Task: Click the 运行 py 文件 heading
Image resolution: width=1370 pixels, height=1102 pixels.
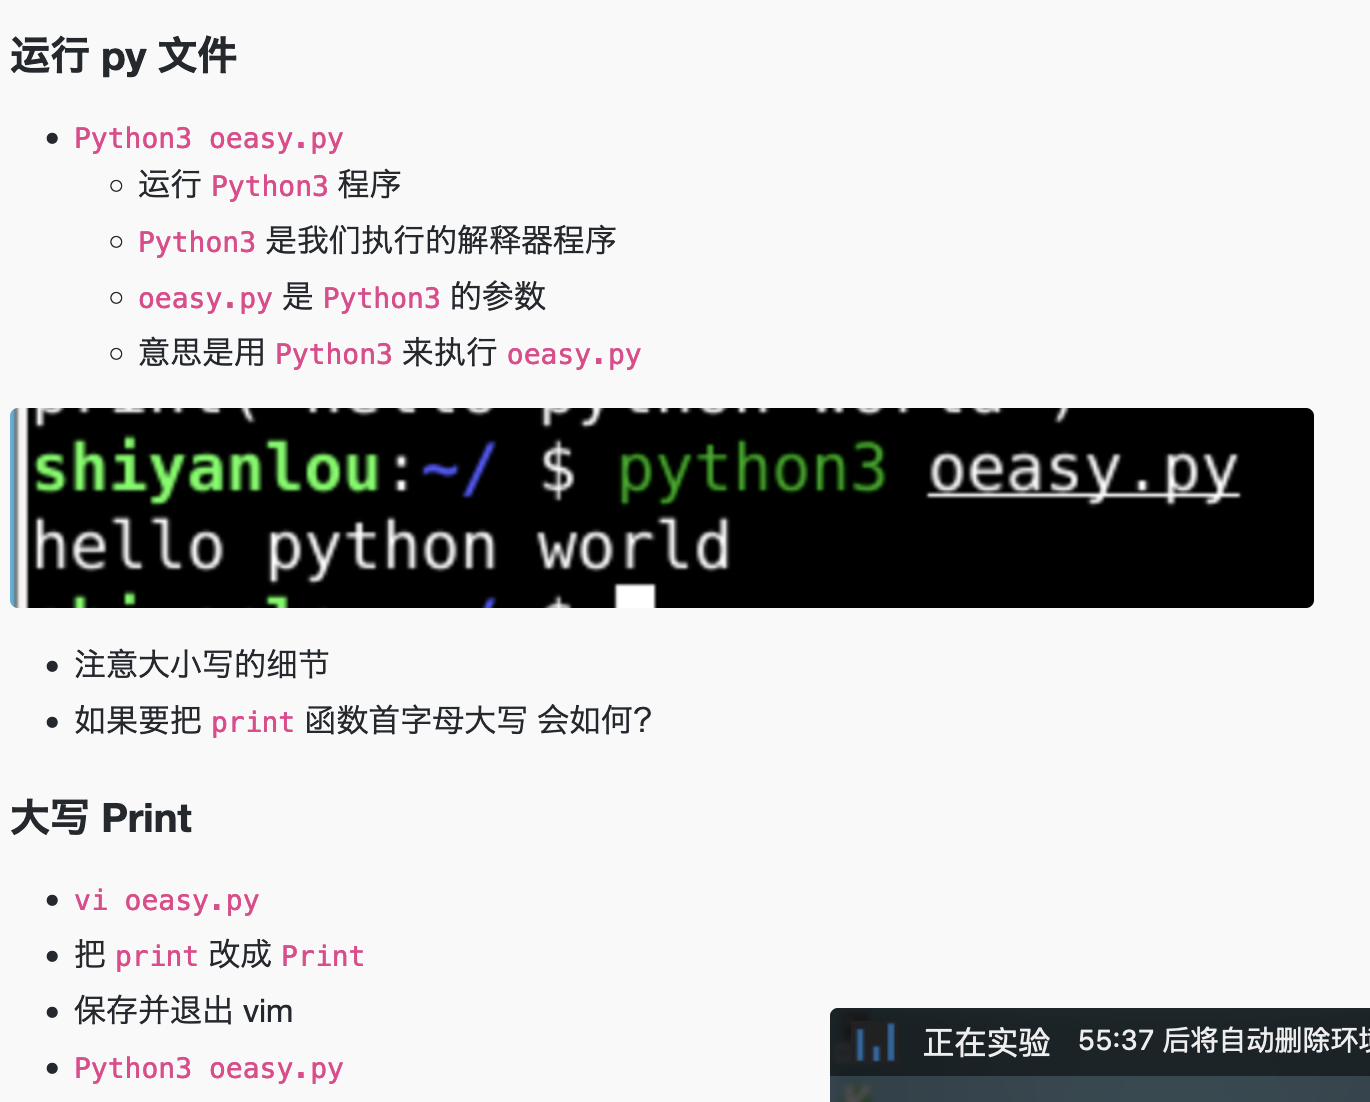Action: (x=123, y=56)
